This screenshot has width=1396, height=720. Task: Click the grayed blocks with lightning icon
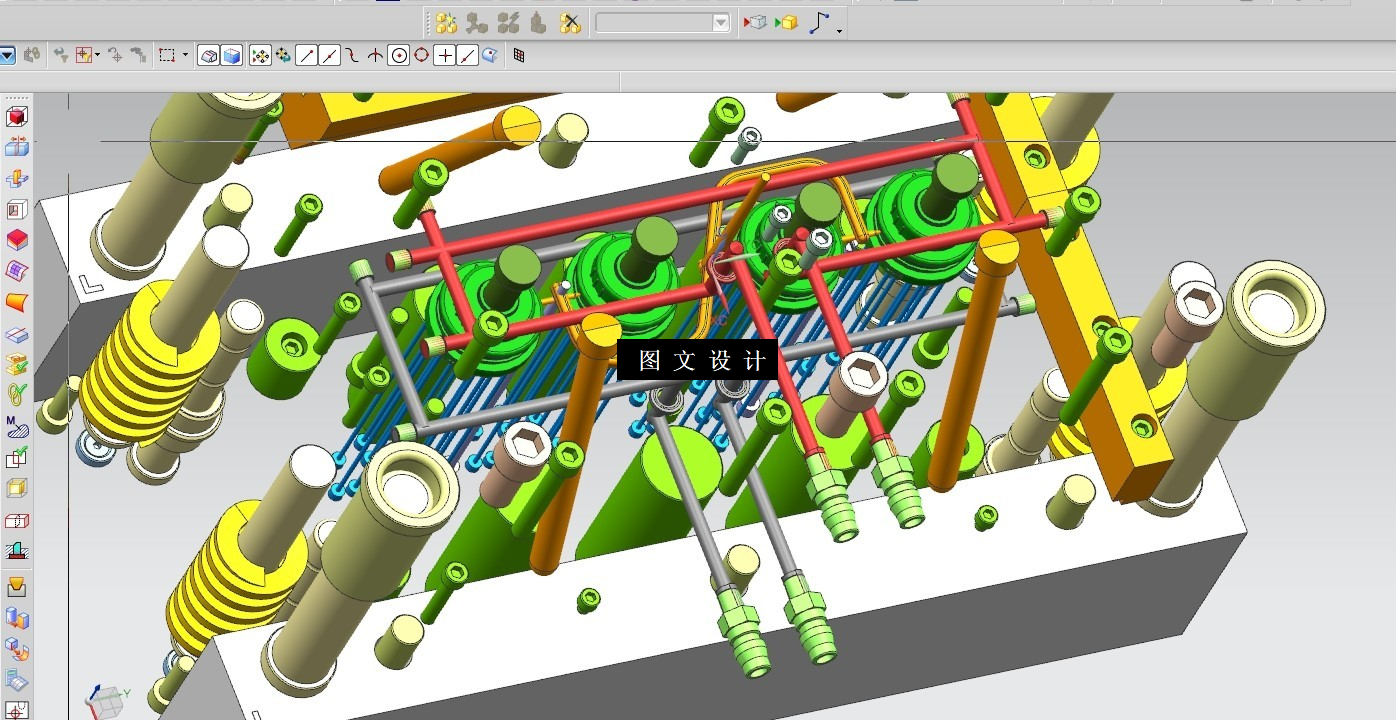click(x=509, y=22)
